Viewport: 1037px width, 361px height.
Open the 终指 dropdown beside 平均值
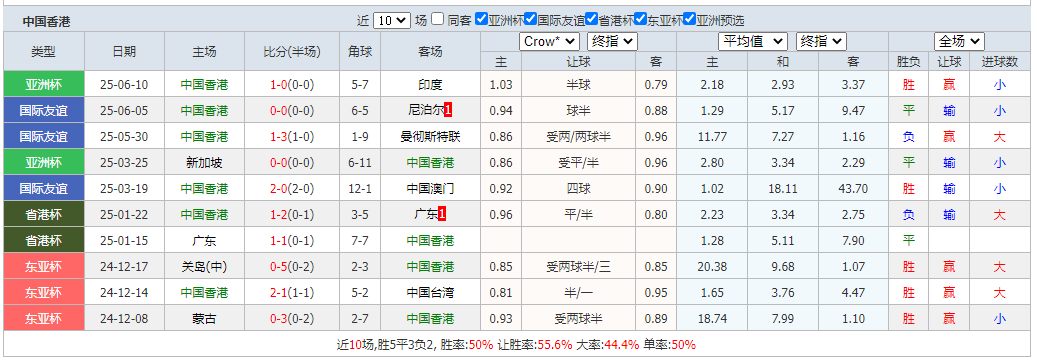click(821, 42)
